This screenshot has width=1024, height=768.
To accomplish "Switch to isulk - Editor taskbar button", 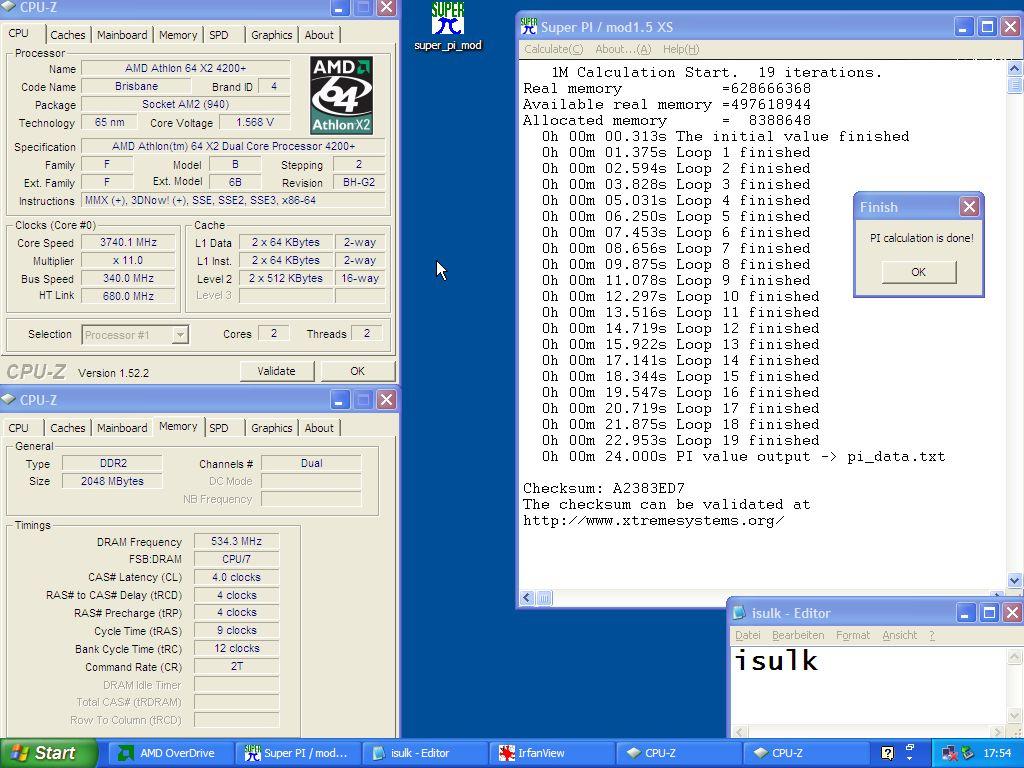I will tap(424, 753).
